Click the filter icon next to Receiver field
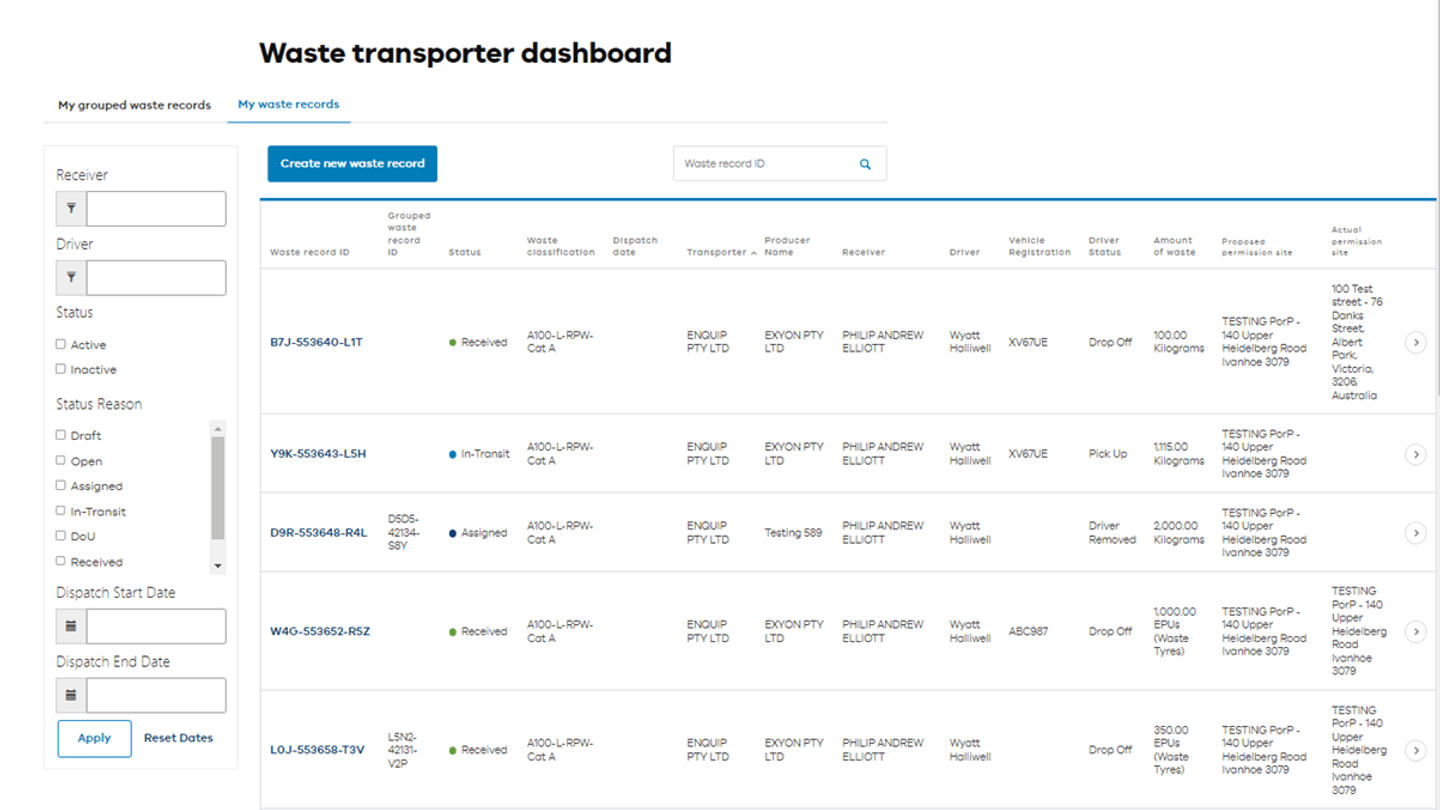 [x=70, y=208]
